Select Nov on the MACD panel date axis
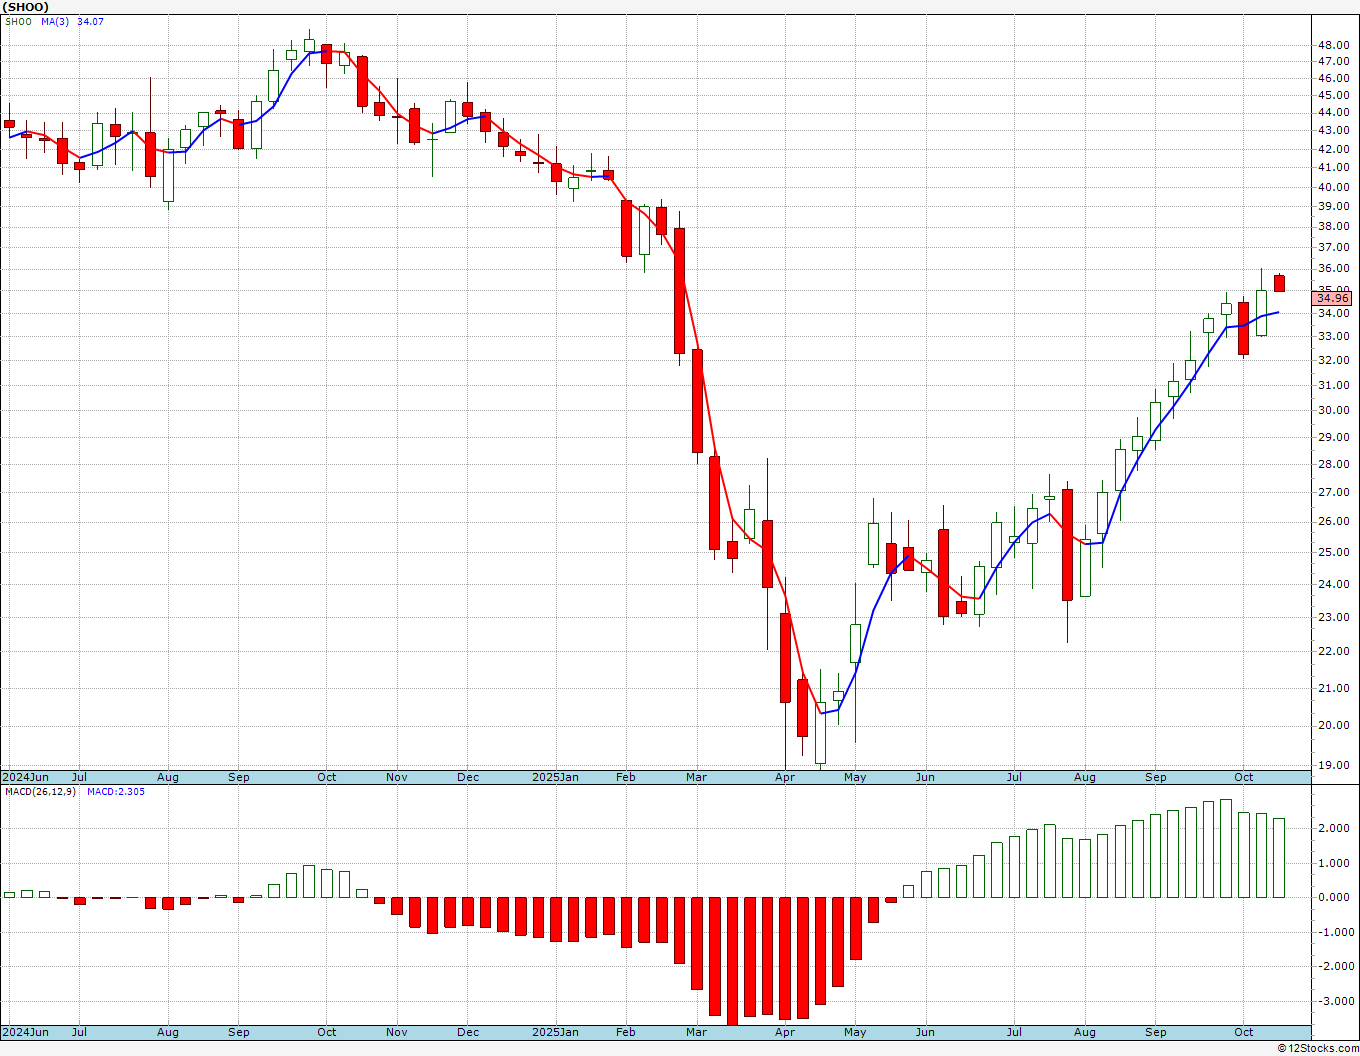 pyautogui.click(x=397, y=1032)
